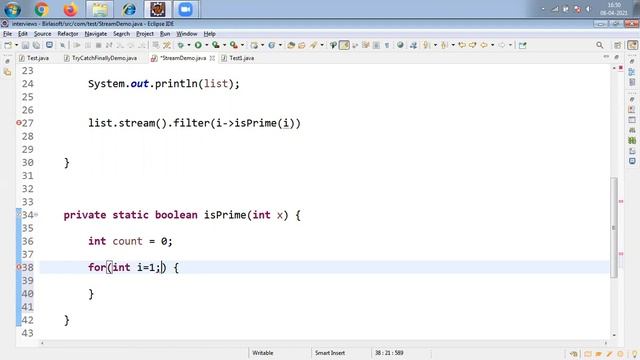Screen dimensions: 640x360
Task: Open the File menu
Action: tap(7, 34)
